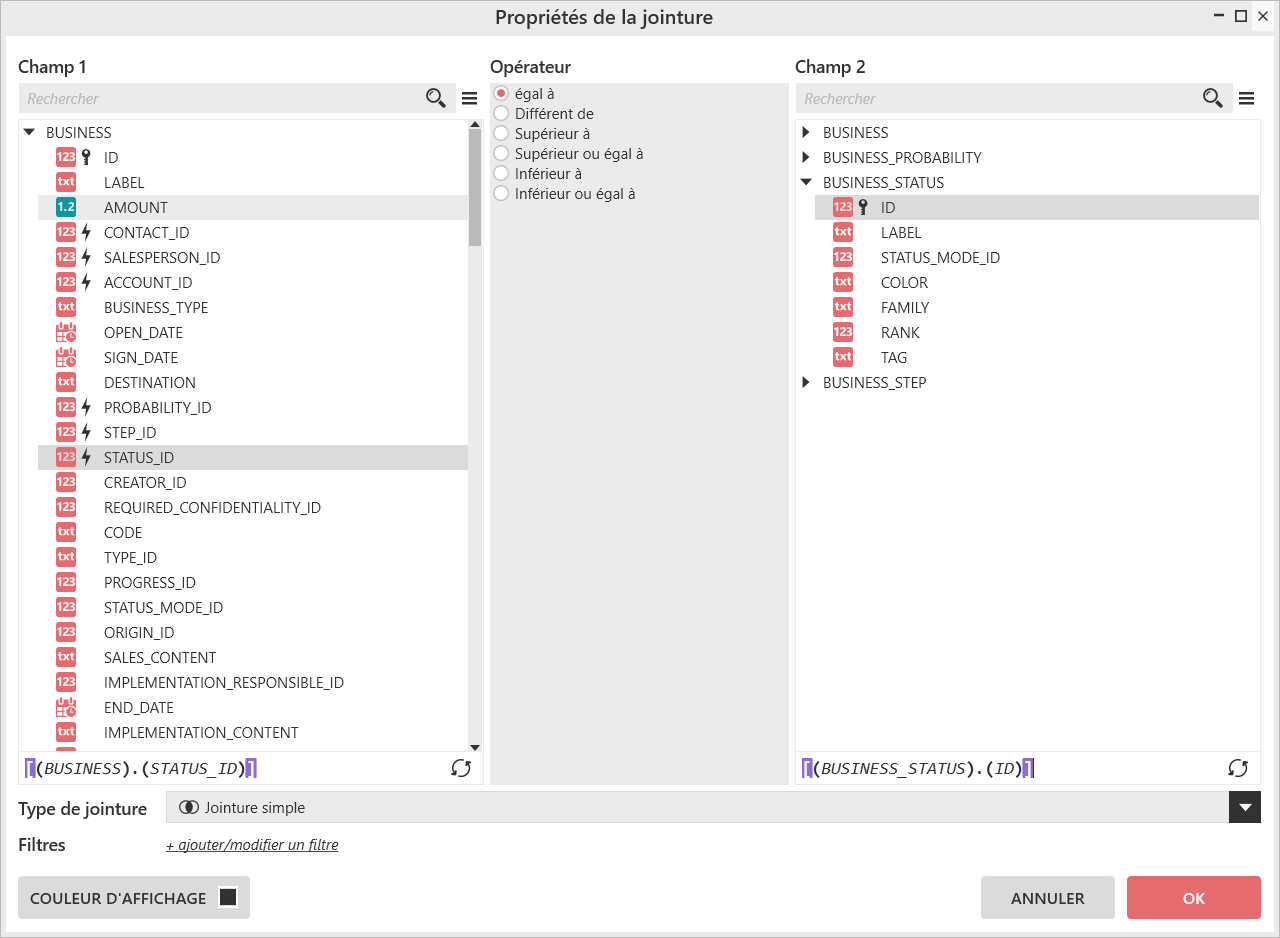Click 'ajouter/modifier un filtre' link

click(252, 846)
